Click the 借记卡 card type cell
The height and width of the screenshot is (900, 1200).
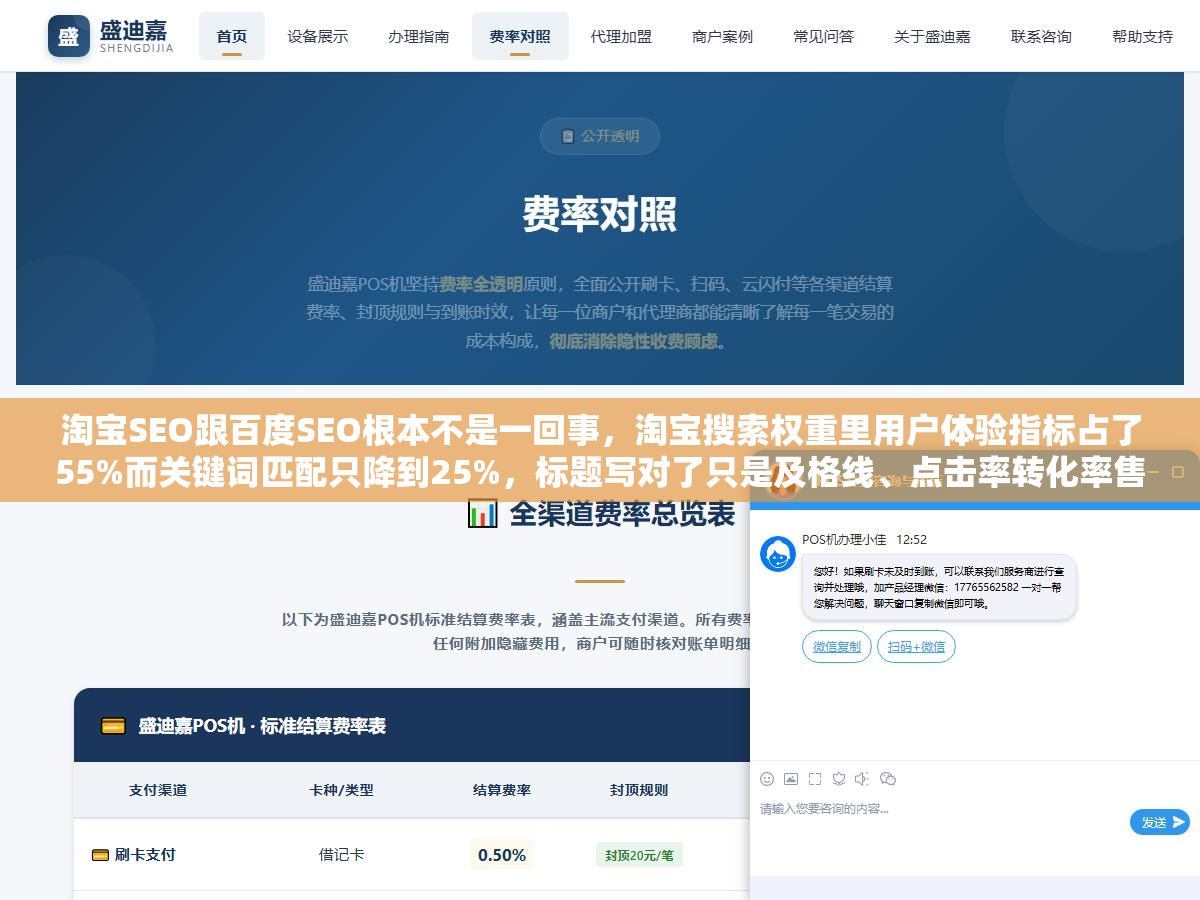(x=341, y=855)
